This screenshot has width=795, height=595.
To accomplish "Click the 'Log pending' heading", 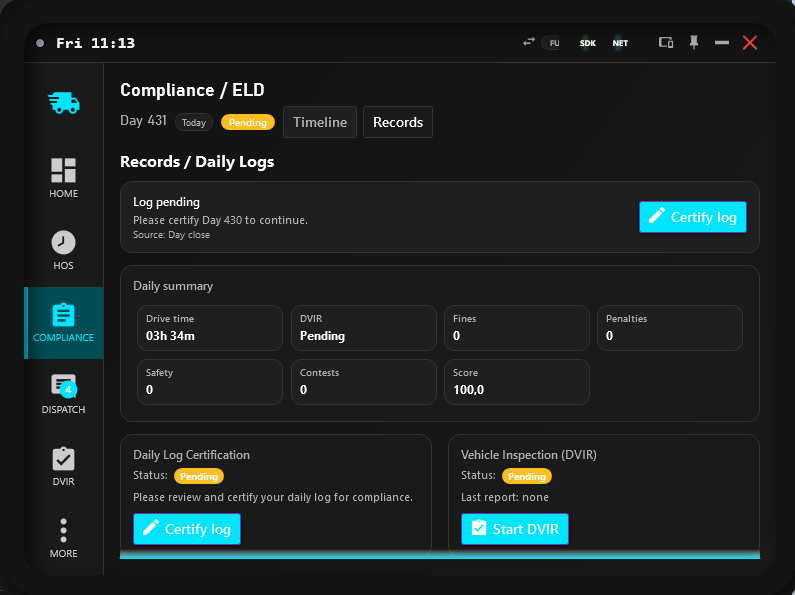I will (166, 202).
